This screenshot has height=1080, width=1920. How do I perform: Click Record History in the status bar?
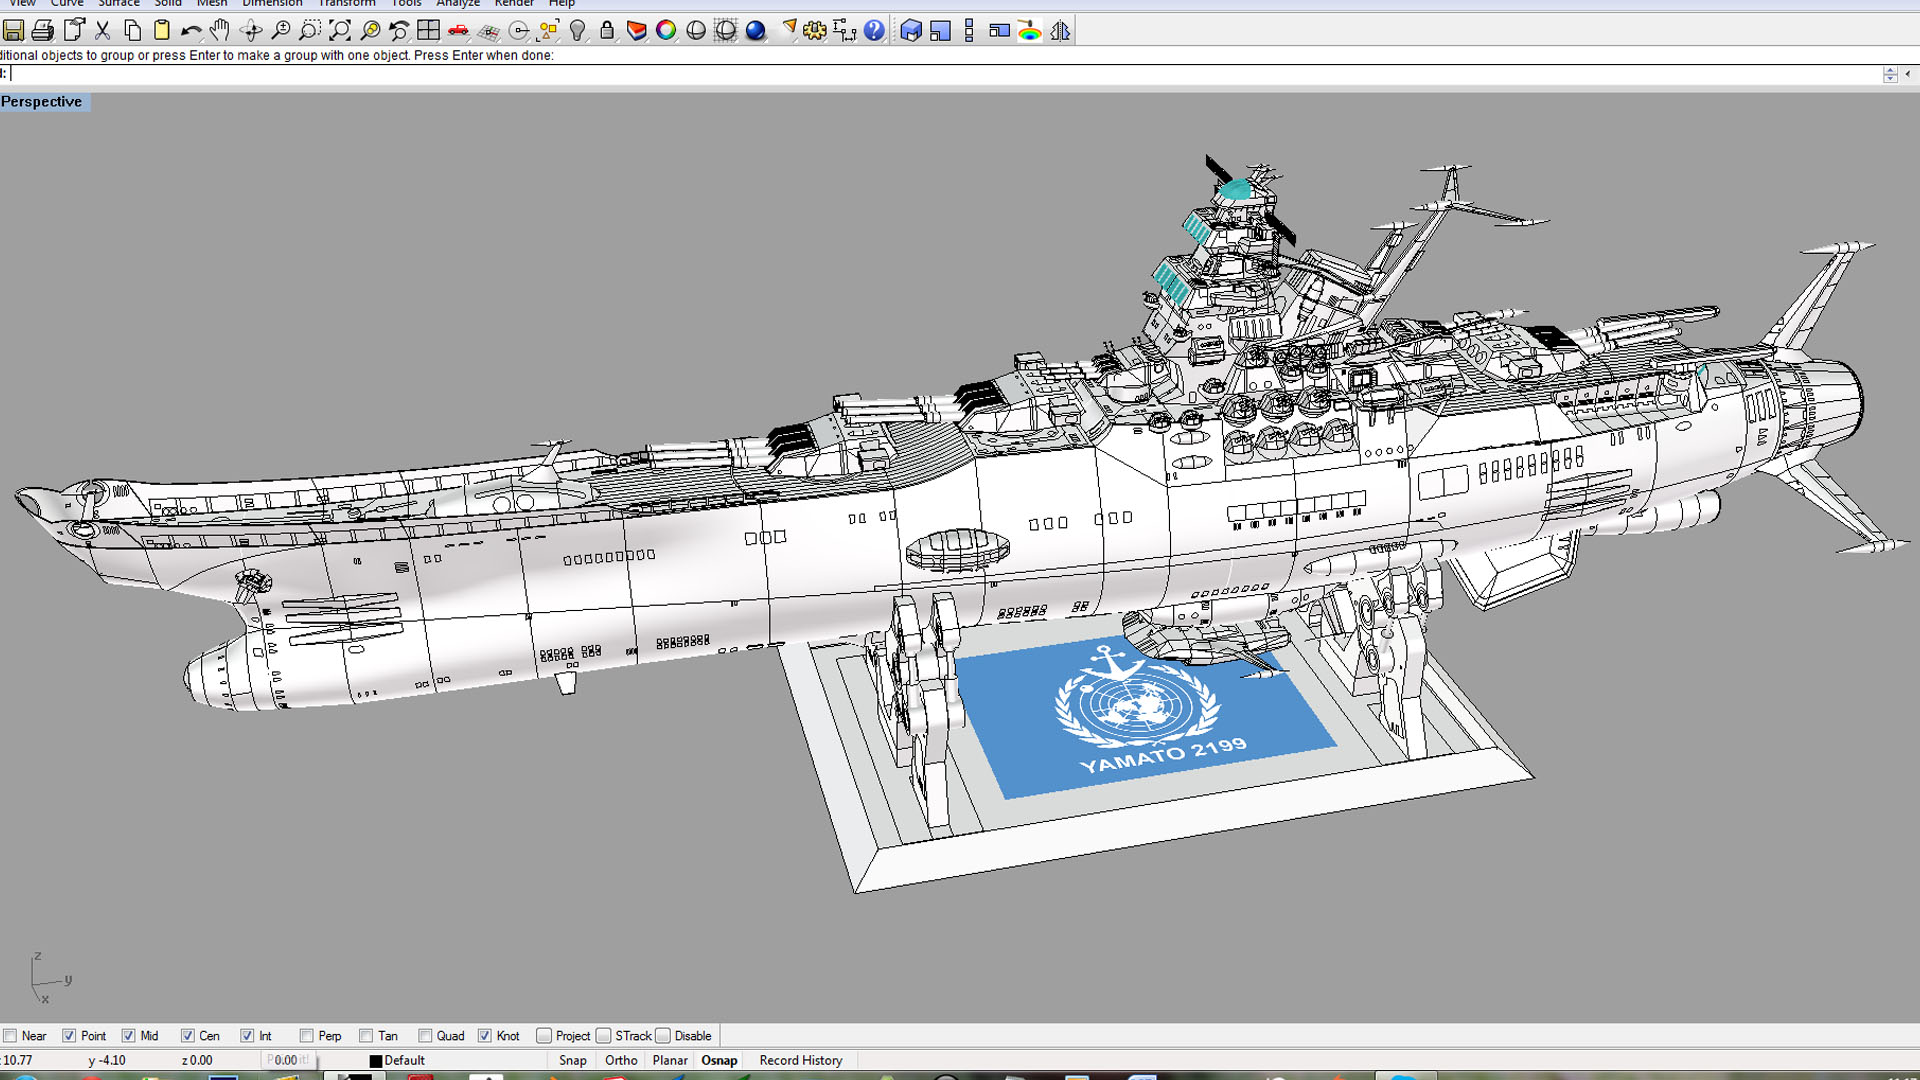coord(801,1061)
